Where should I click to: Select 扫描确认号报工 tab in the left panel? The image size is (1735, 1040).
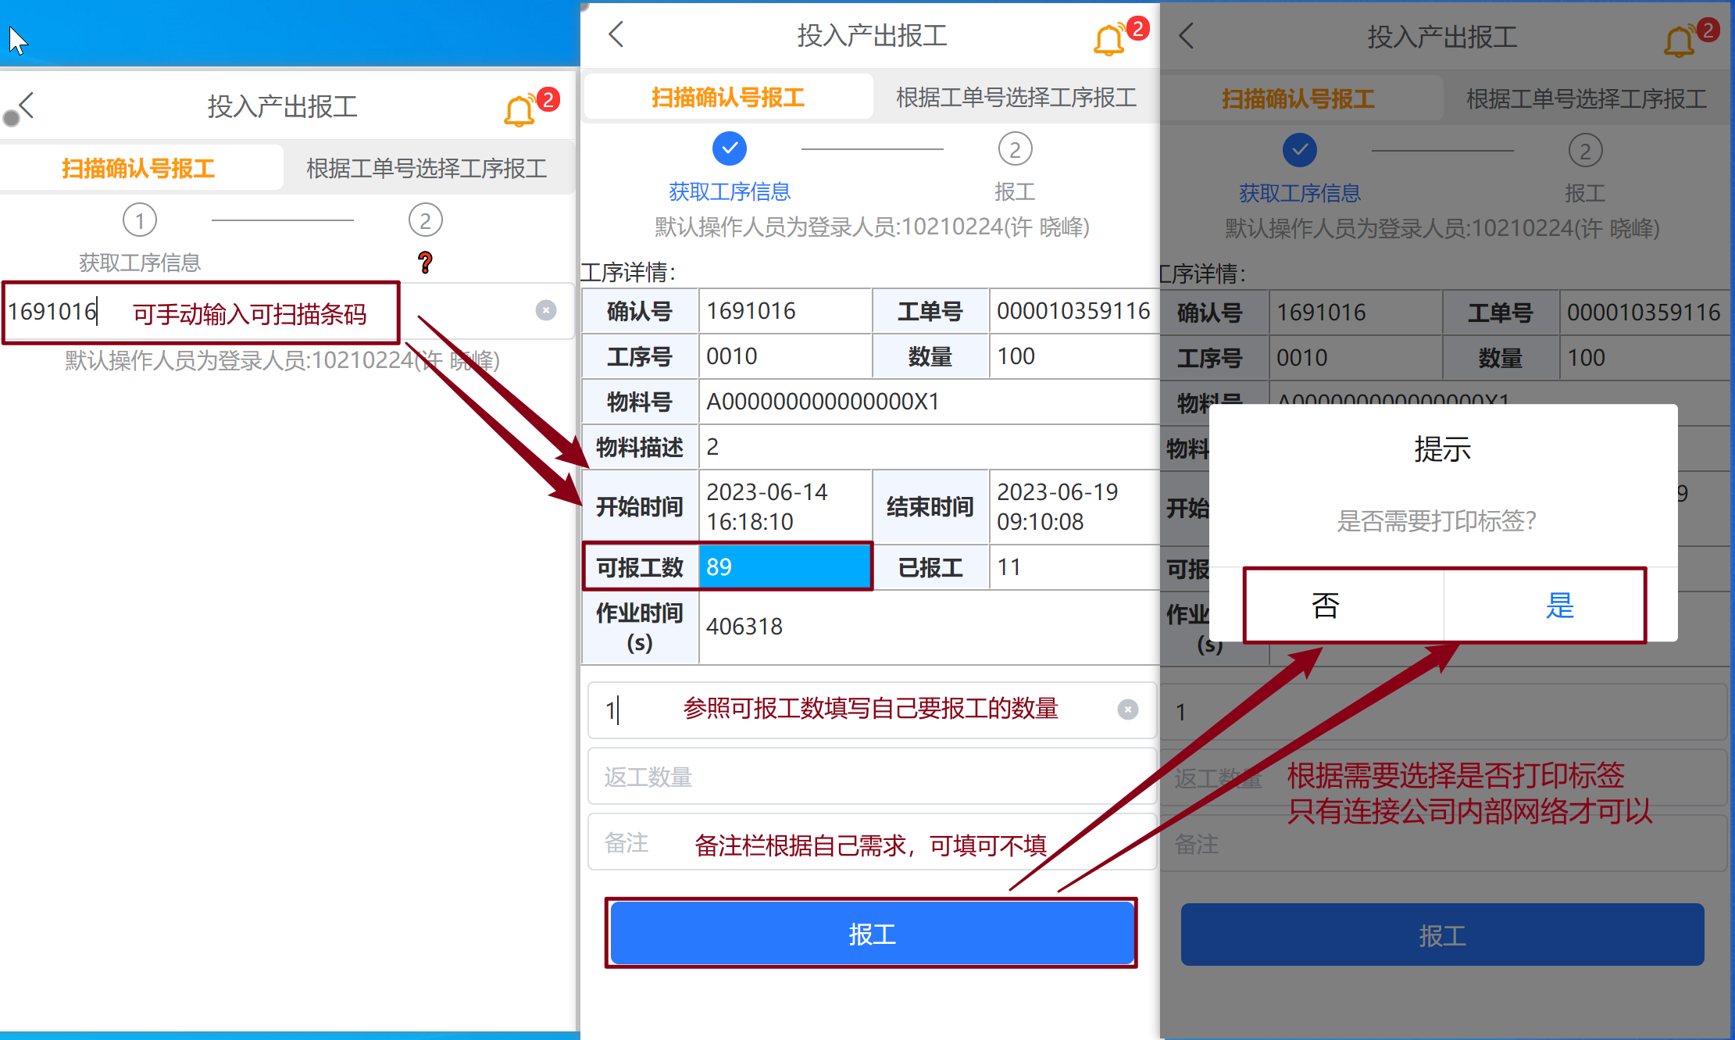[139, 168]
